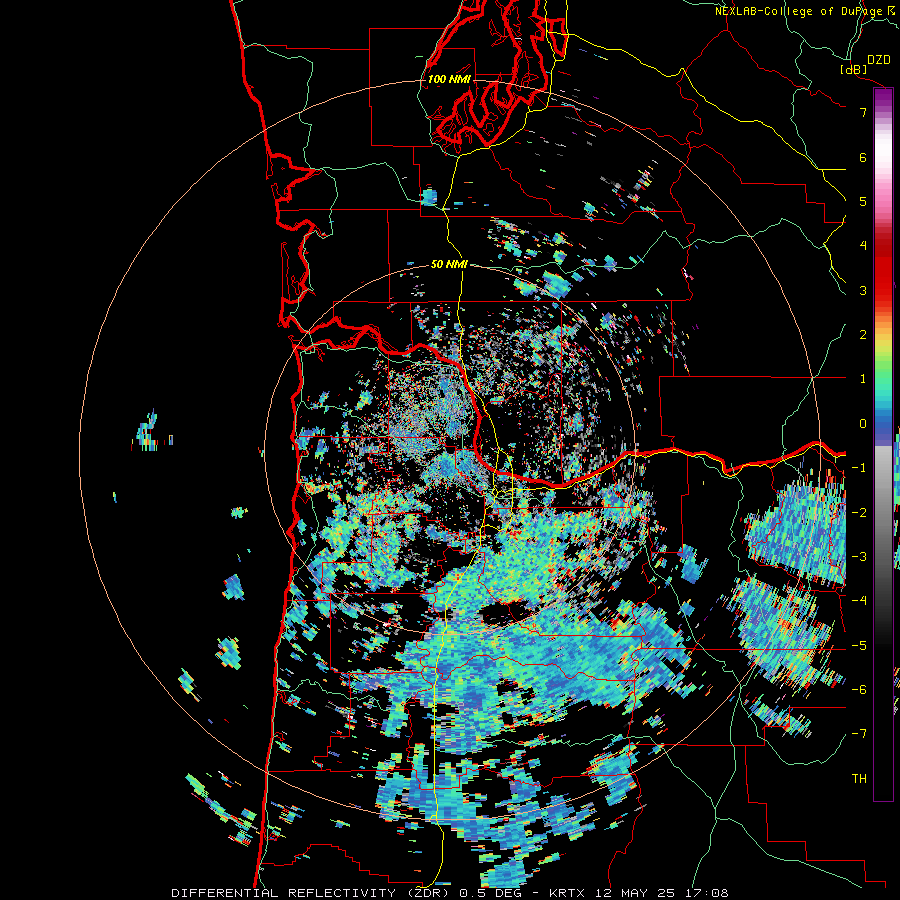Click the -7 value on the color scale
Viewport: 900px width, 900px height.
pyautogui.click(x=859, y=734)
